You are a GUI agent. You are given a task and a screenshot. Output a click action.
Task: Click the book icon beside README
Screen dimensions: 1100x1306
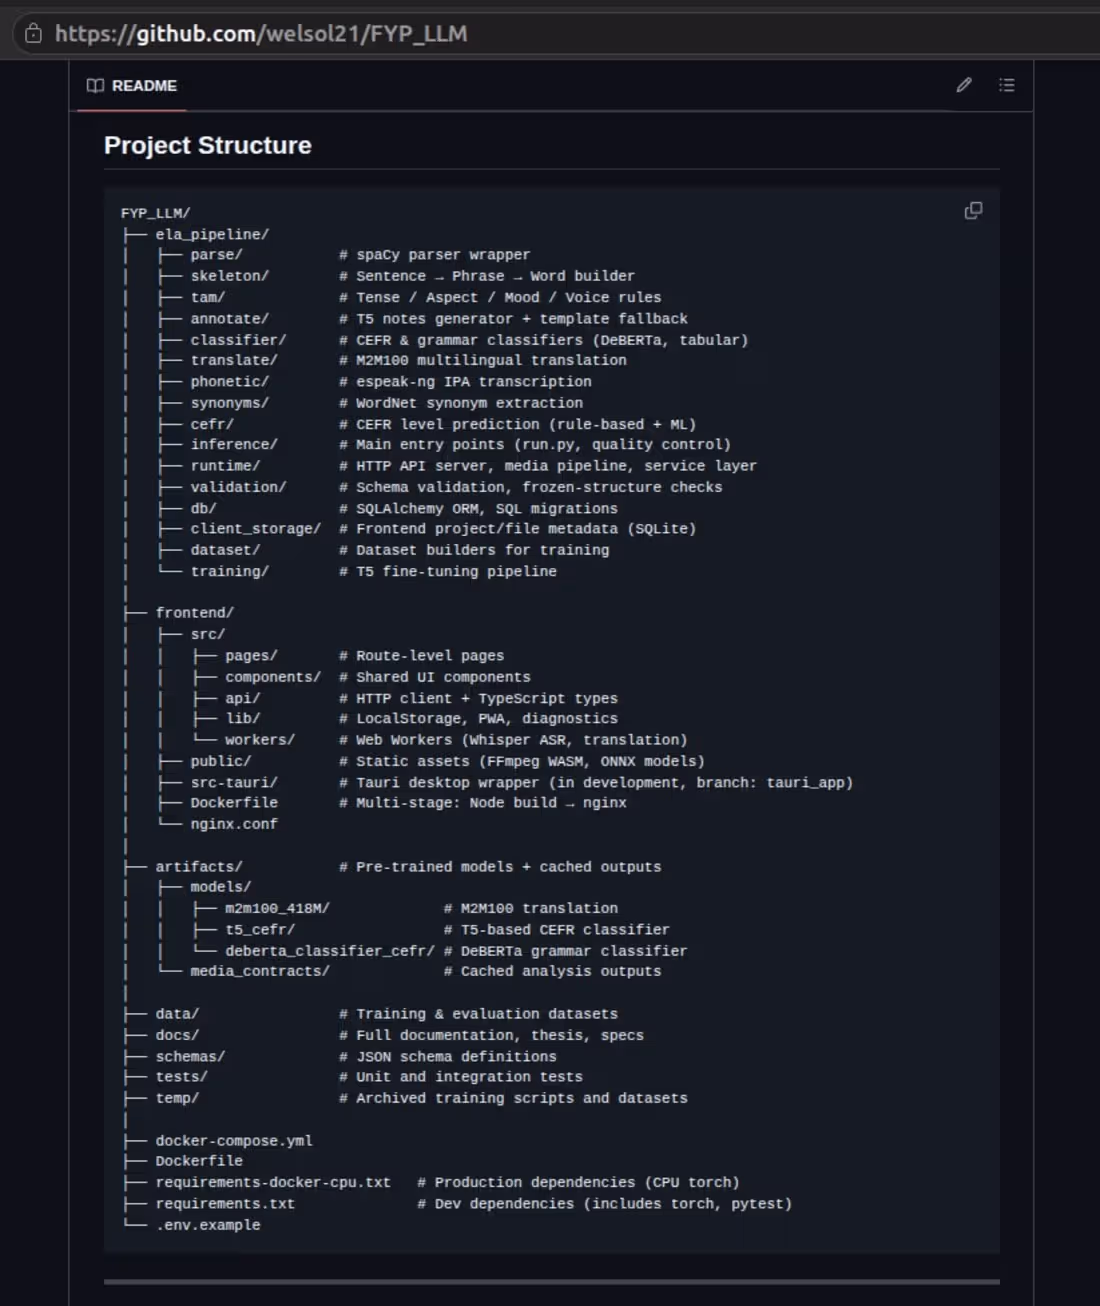[x=95, y=86]
